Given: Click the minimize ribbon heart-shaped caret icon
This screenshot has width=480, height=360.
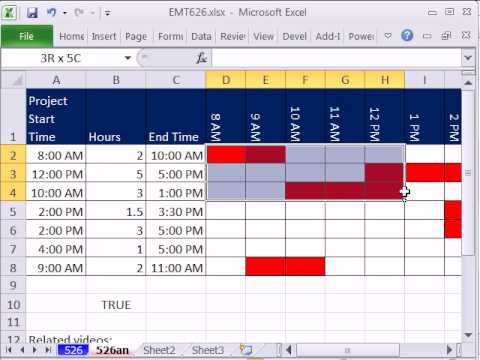Looking at the screenshot, I should point(388,35).
